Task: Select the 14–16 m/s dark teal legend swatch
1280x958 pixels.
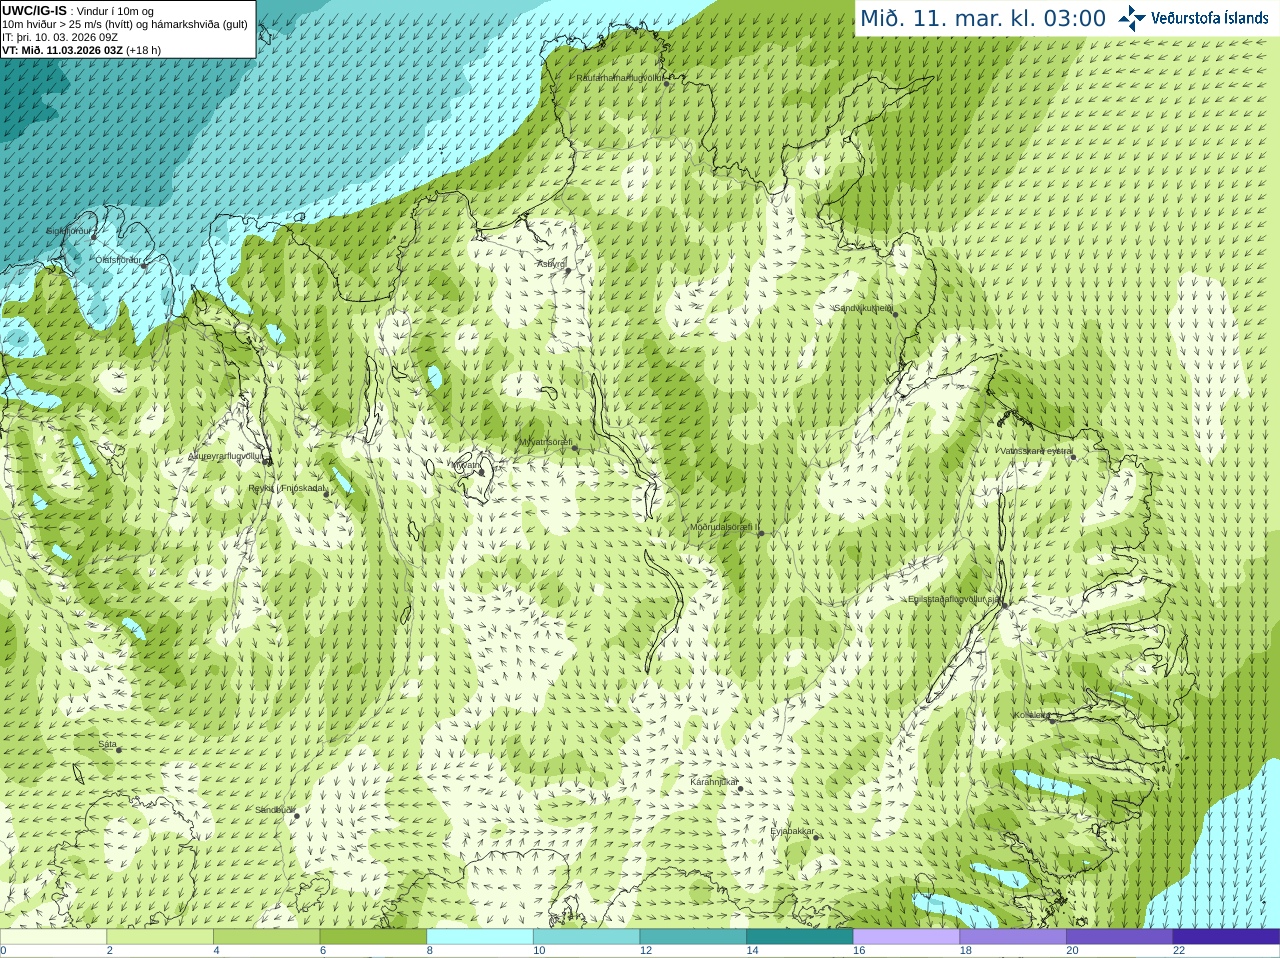Action: pos(800,937)
